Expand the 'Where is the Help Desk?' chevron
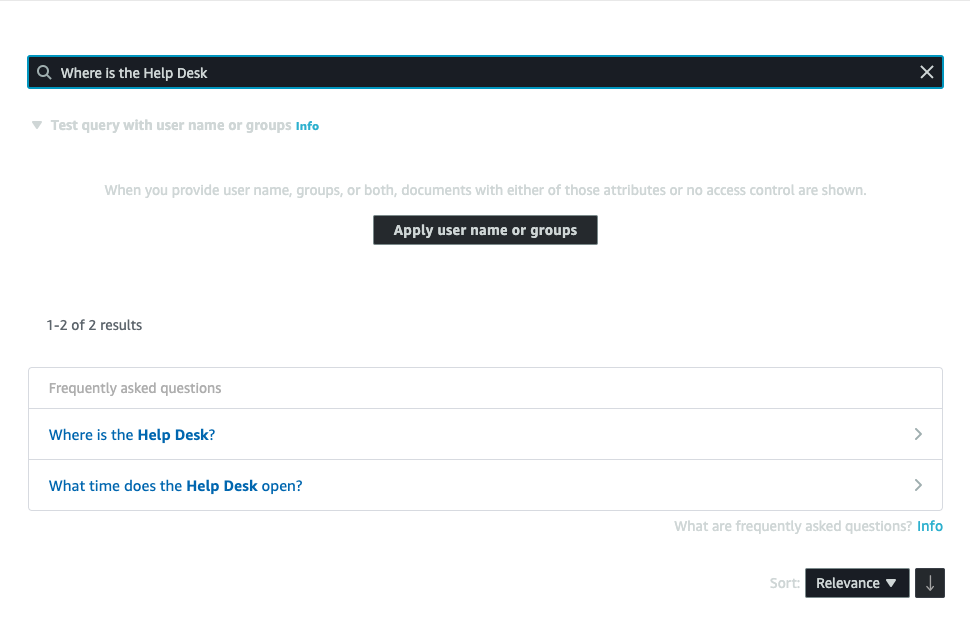The width and height of the screenshot is (970, 618). pyautogui.click(x=918, y=435)
